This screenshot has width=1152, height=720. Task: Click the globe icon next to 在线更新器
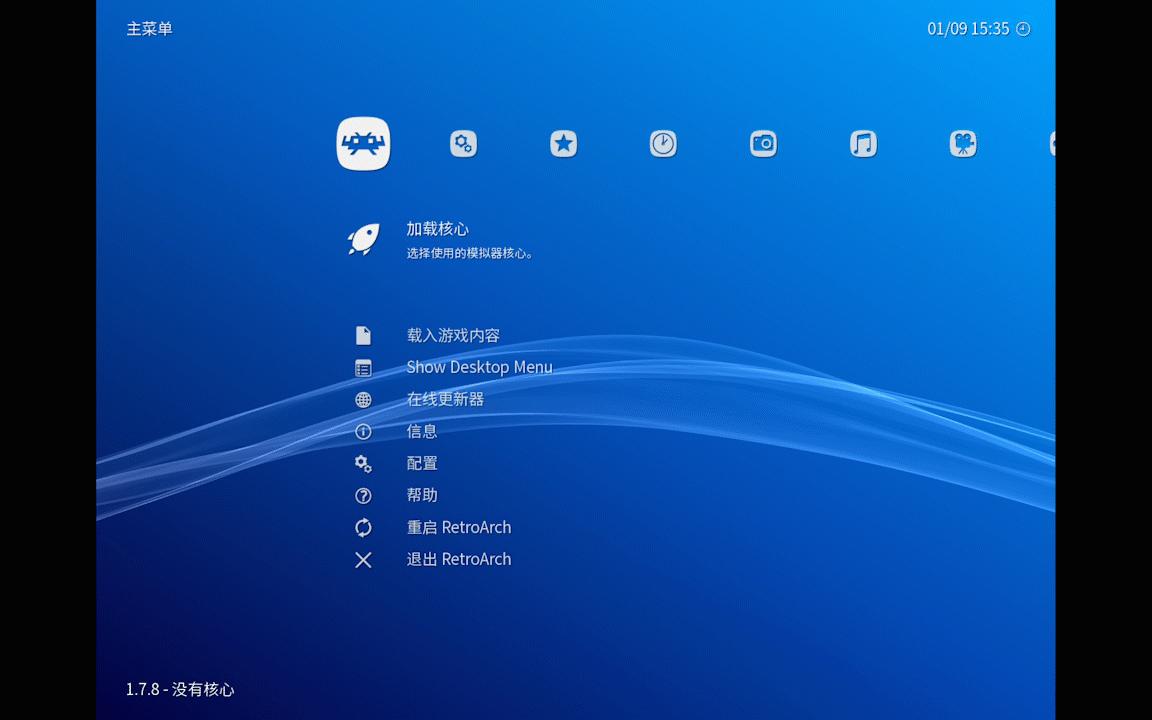(x=363, y=399)
